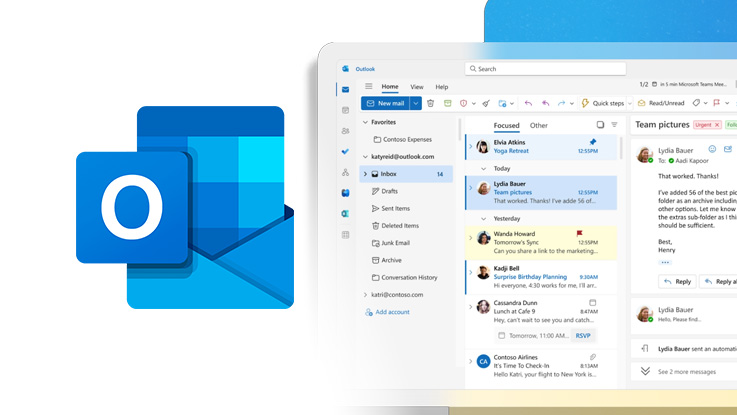Toggle Read/Unread status
Screen dimensions: 737x415
pyautogui.click(x=661, y=103)
